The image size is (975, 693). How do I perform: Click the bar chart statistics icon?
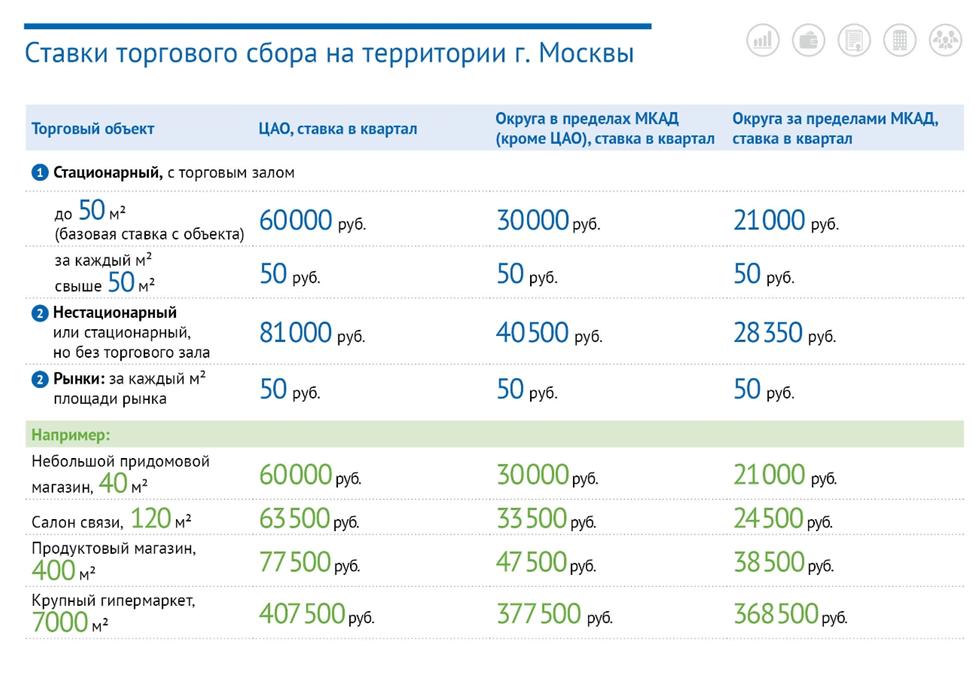coord(762,40)
